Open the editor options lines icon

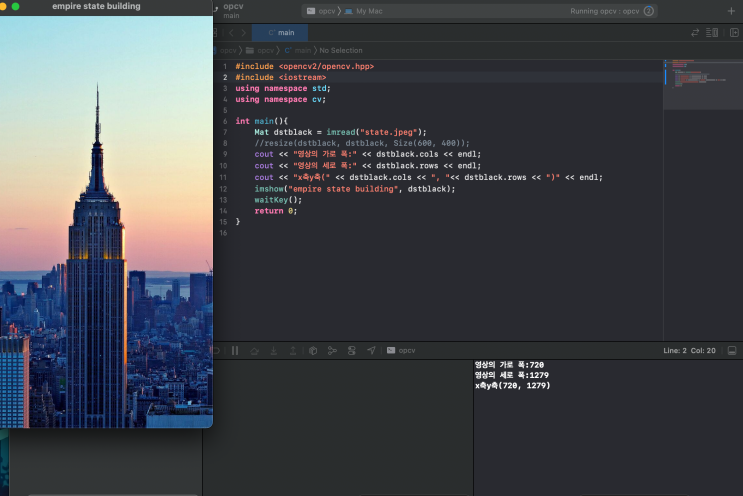(x=712, y=33)
